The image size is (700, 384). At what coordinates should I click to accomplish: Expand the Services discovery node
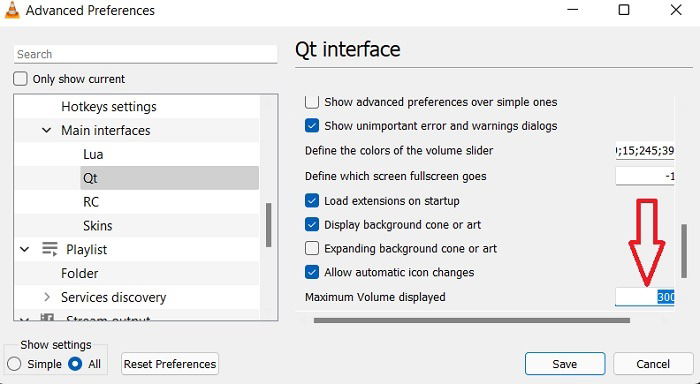[x=46, y=297]
